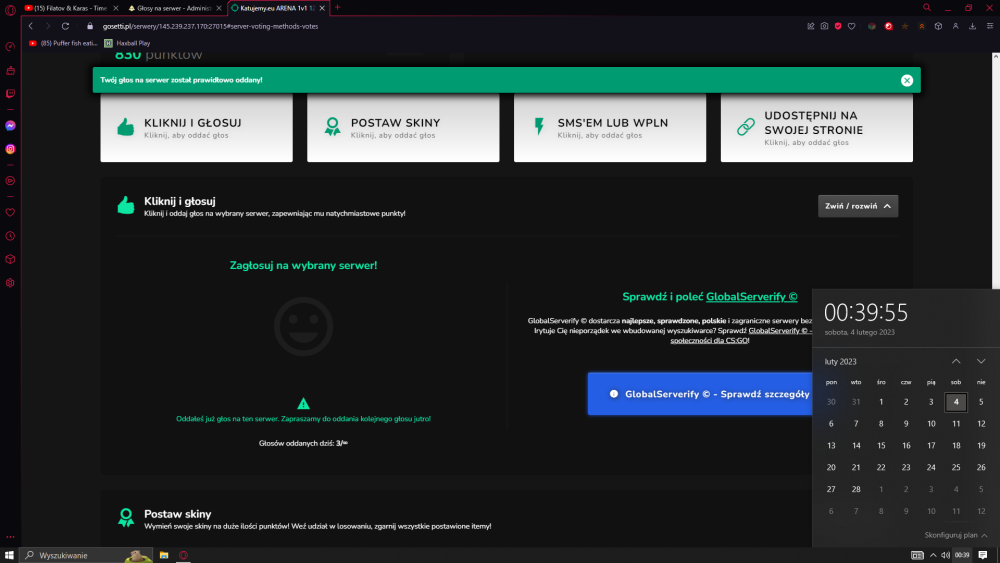This screenshot has height=563, width=1000.
Task: Show hidden system tray icons
Action: coord(933,555)
